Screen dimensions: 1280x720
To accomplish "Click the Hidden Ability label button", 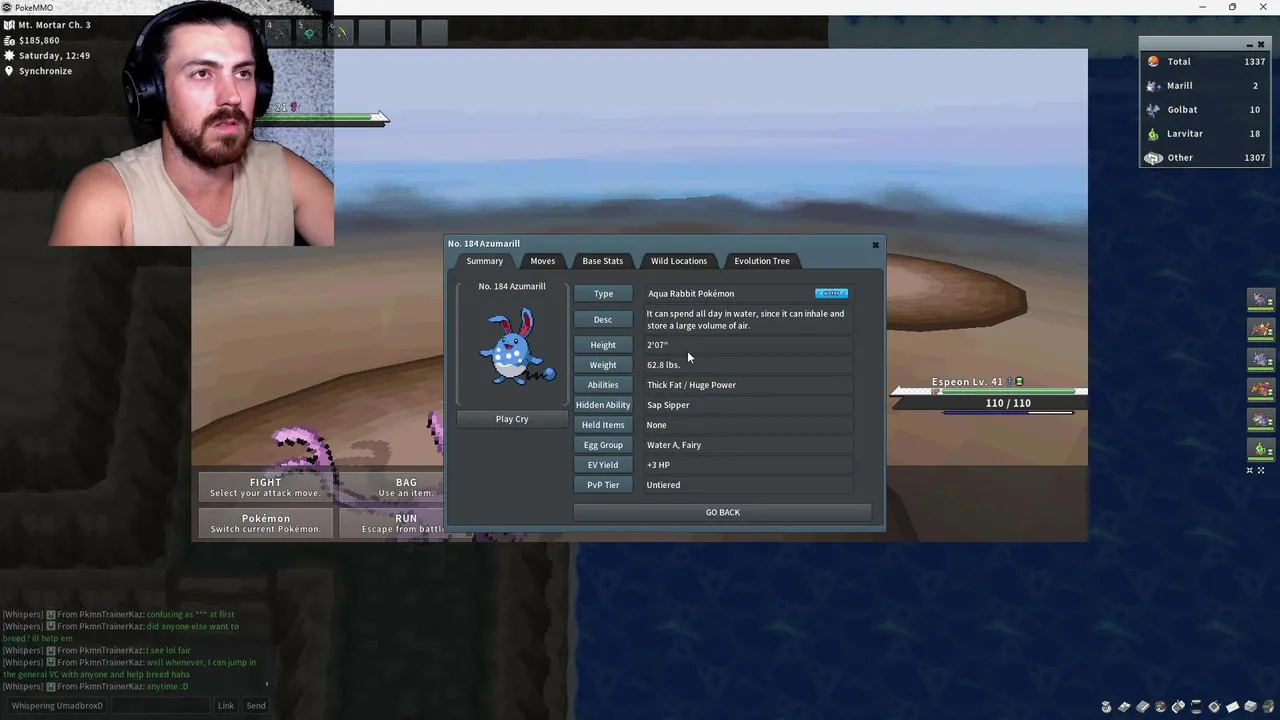I will click(603, 405).
